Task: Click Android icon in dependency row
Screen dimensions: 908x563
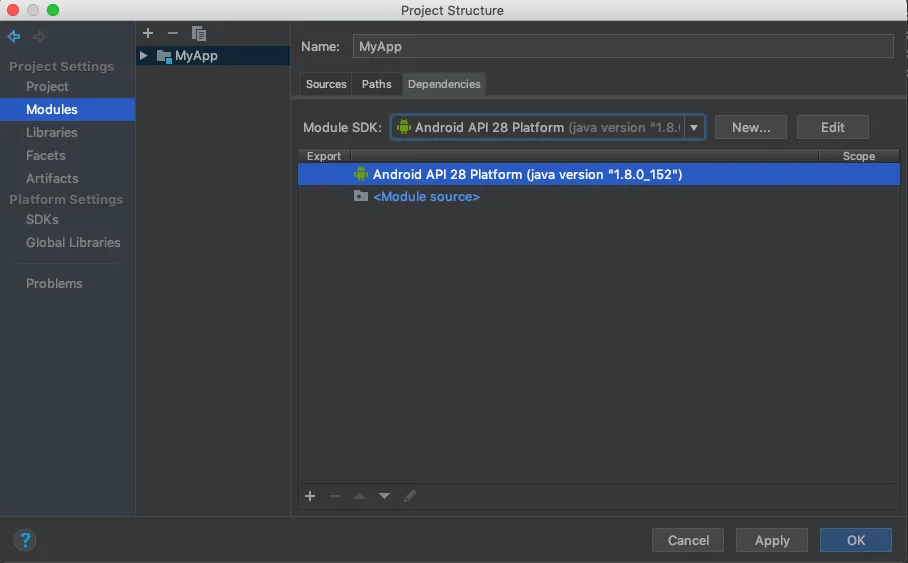Action: click(361, 174)
